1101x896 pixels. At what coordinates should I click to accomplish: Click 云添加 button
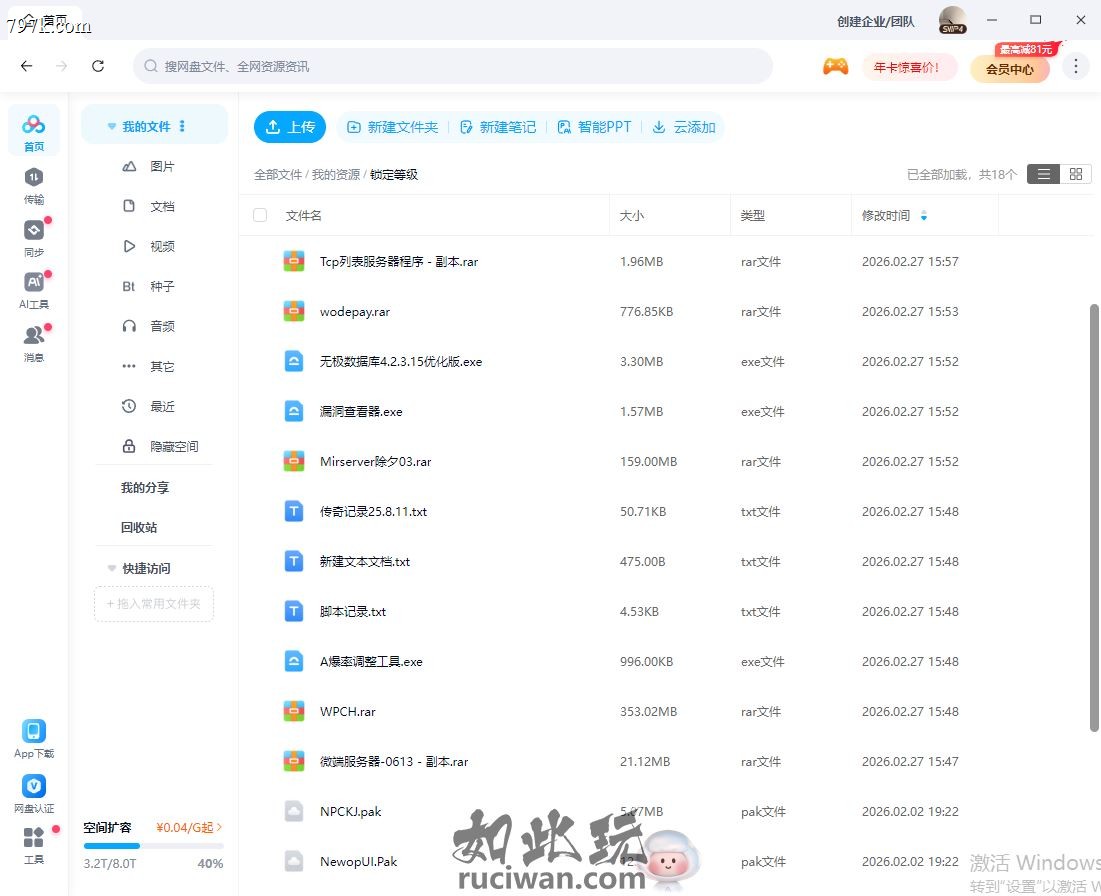[684, 127]
